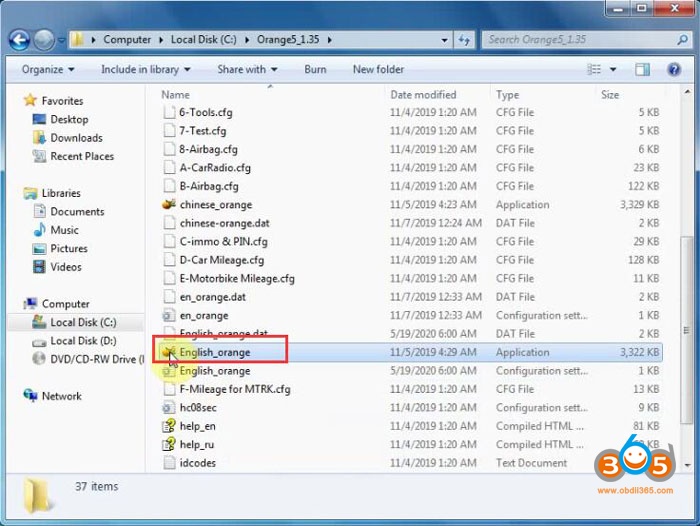
Task: Select the 7-Test.cfg file
Action: tap(203, 131)
